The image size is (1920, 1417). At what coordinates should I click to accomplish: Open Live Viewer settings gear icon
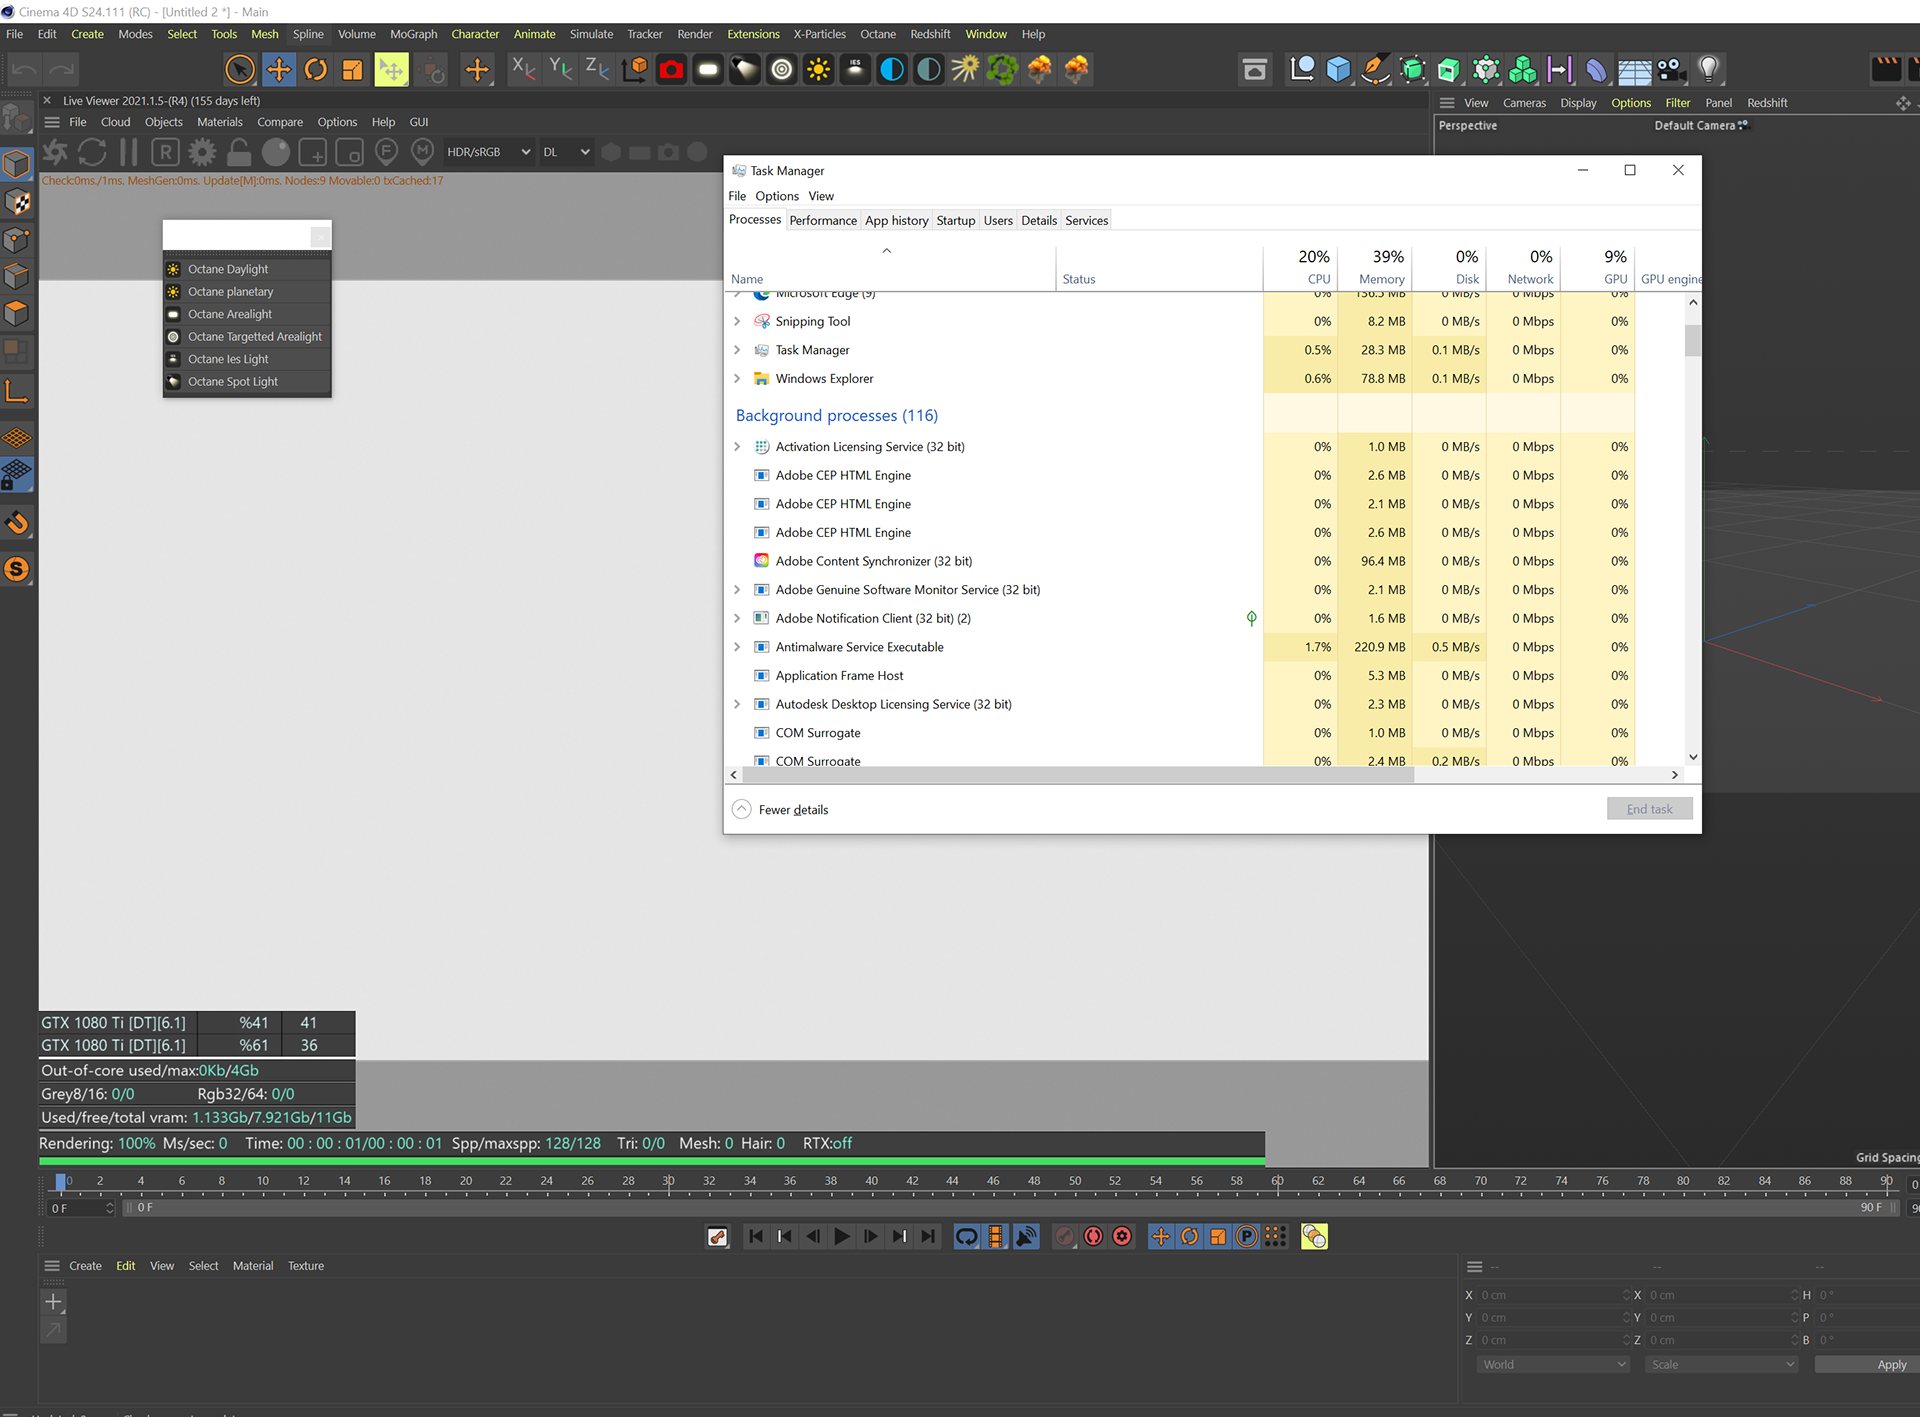click(x=202, y=152)
